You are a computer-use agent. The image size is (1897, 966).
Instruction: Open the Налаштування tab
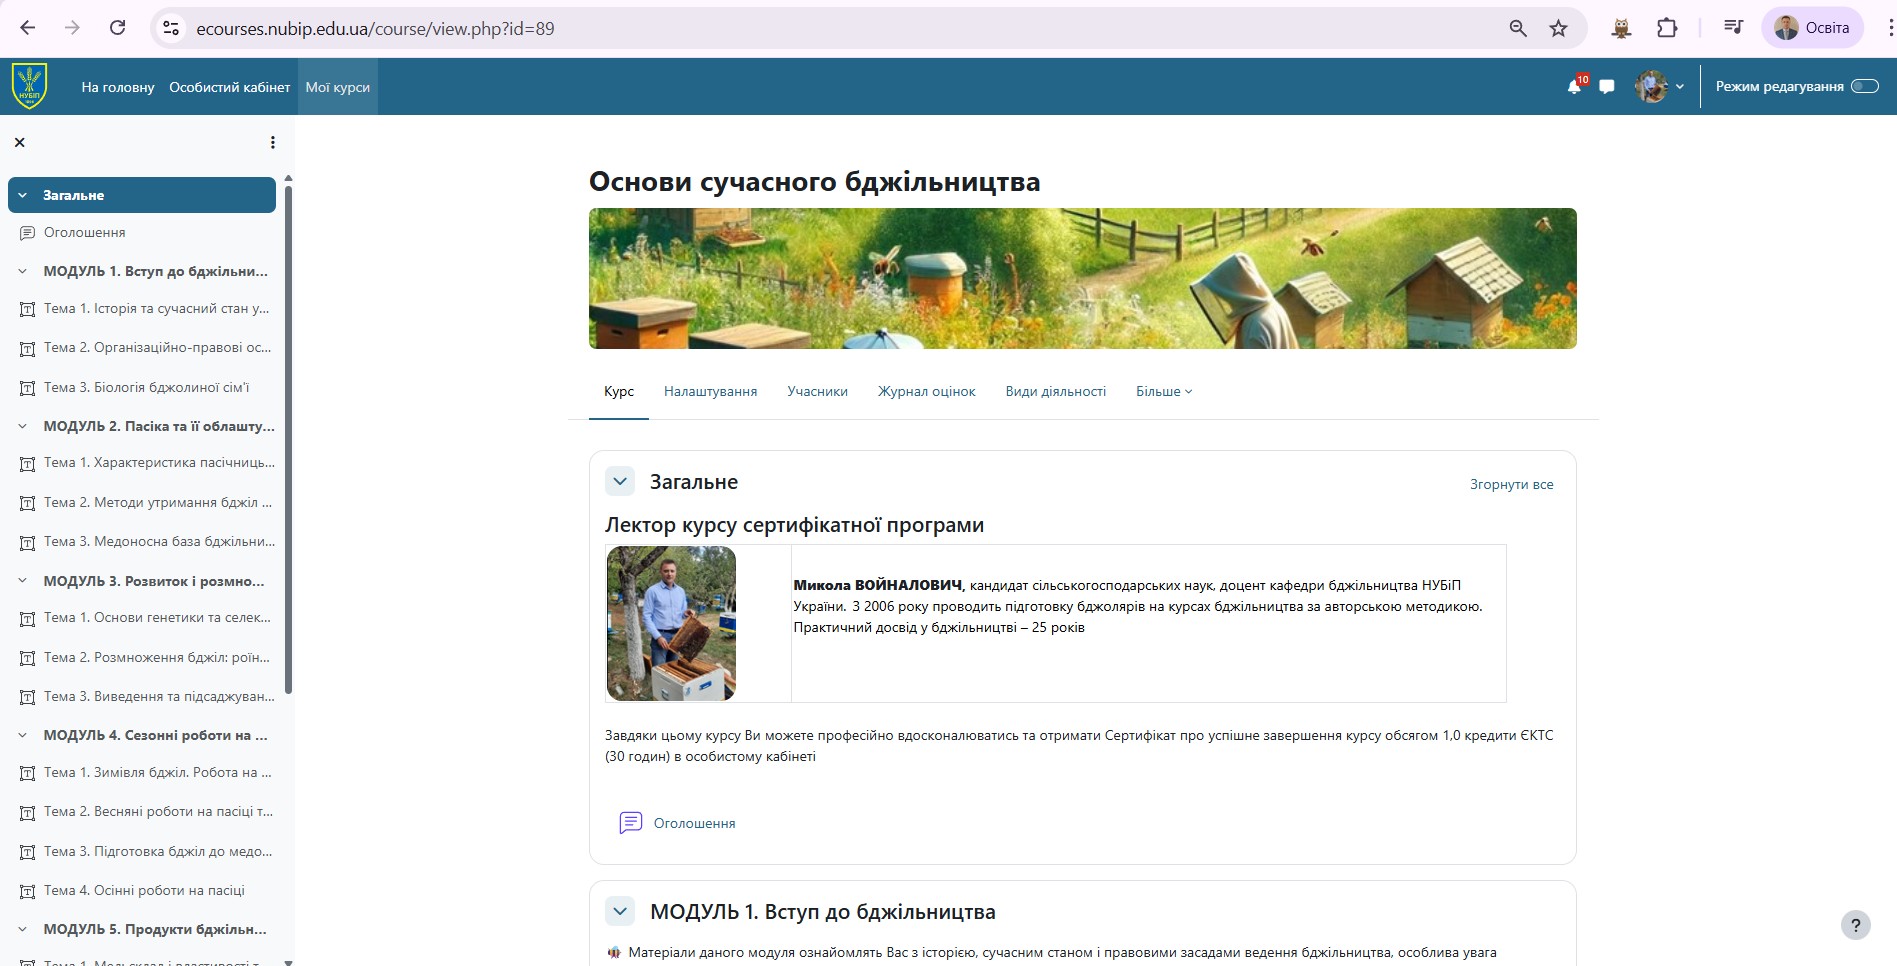710,391
